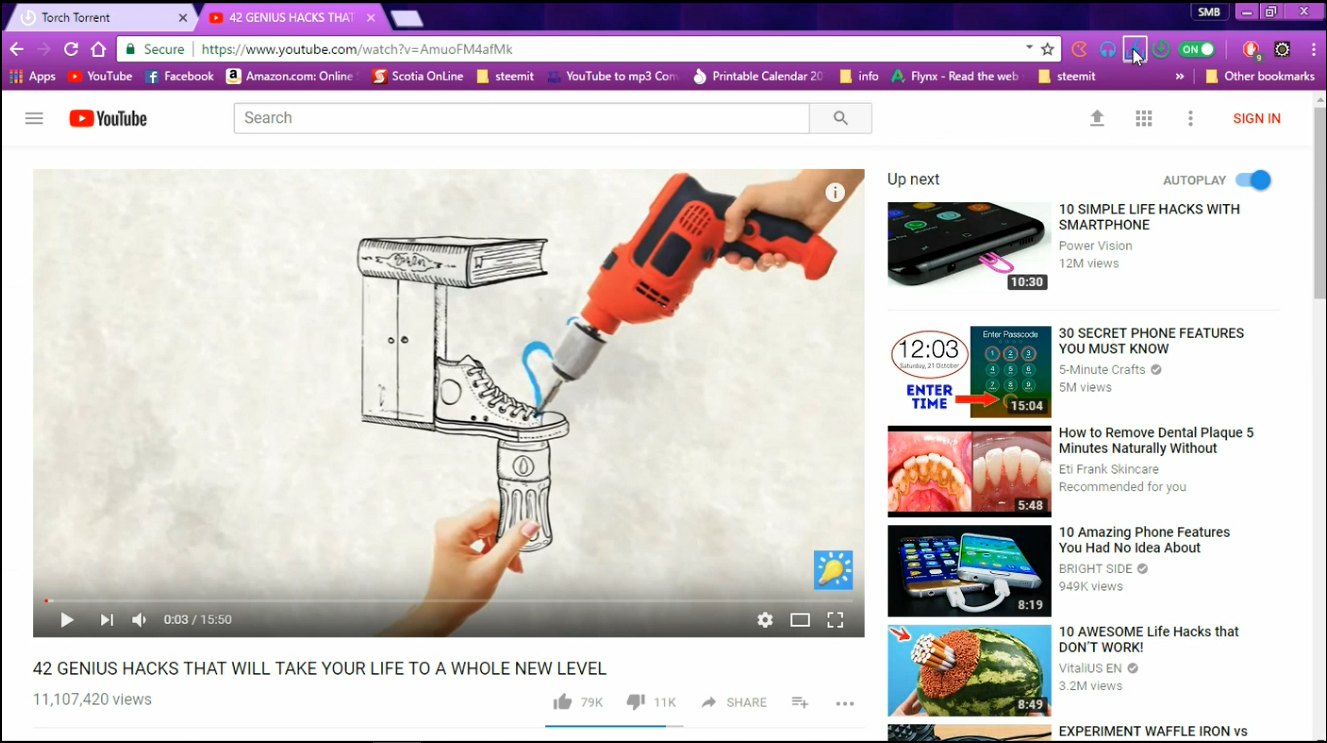Click the lightbulb channel watermark on video

[x=833, y=570]
